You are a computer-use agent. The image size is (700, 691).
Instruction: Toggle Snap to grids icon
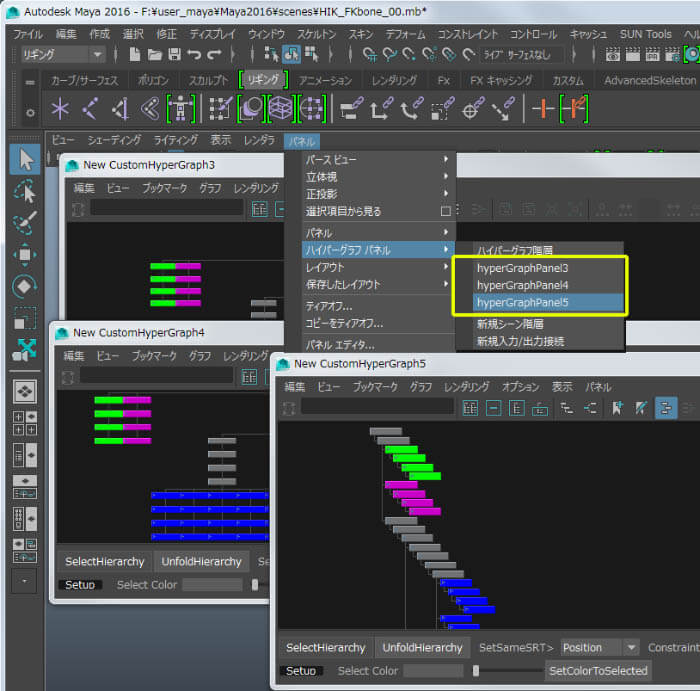tap(370, 54)
